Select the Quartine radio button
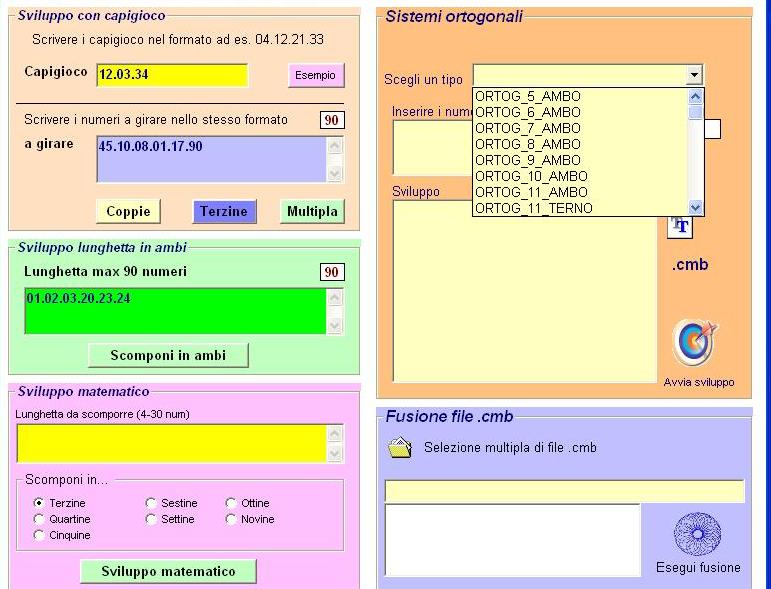Image resolution: width=771 pixels, height=589 pixels. 39,519
